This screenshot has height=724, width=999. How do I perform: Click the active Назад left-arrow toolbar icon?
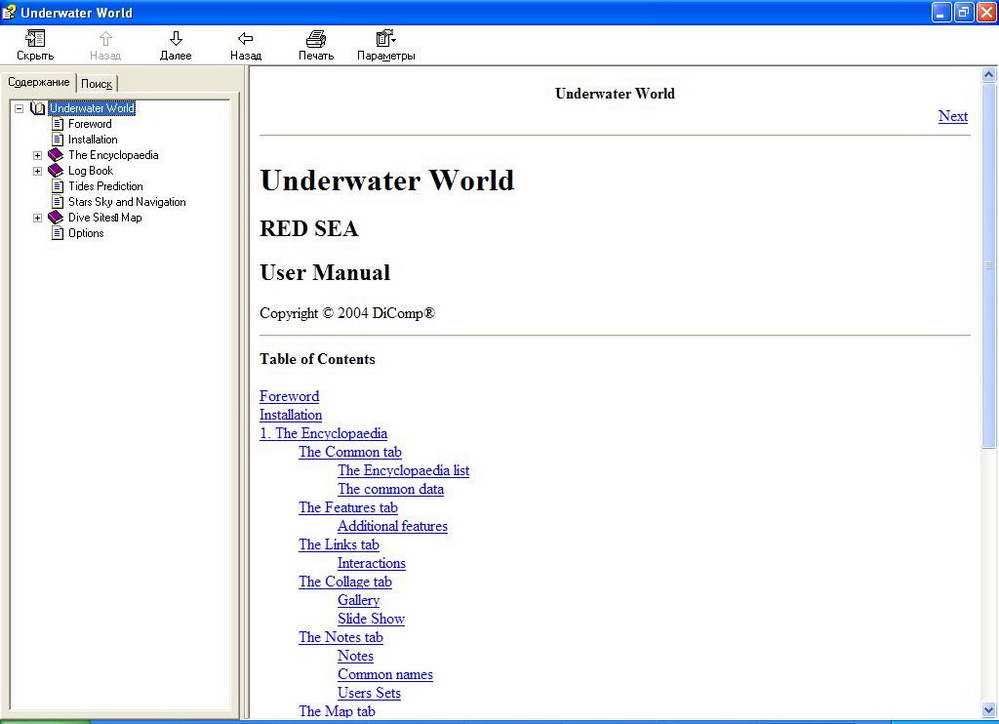(x=246, y=39)
